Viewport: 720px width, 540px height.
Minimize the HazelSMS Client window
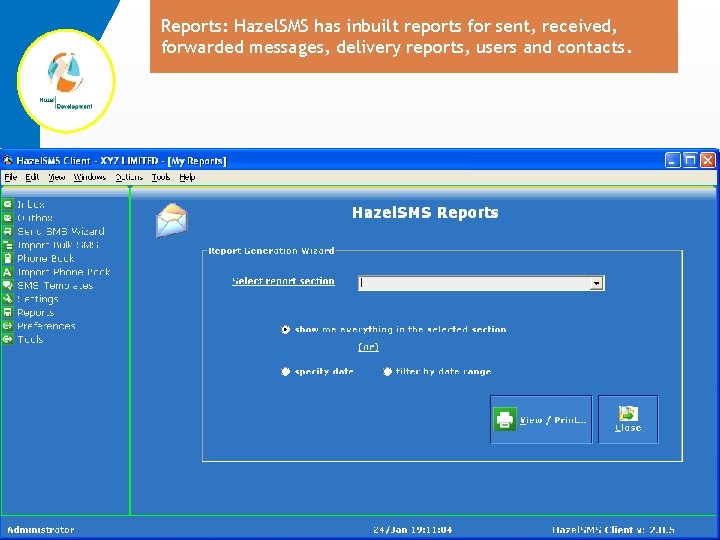click(672, 160)
